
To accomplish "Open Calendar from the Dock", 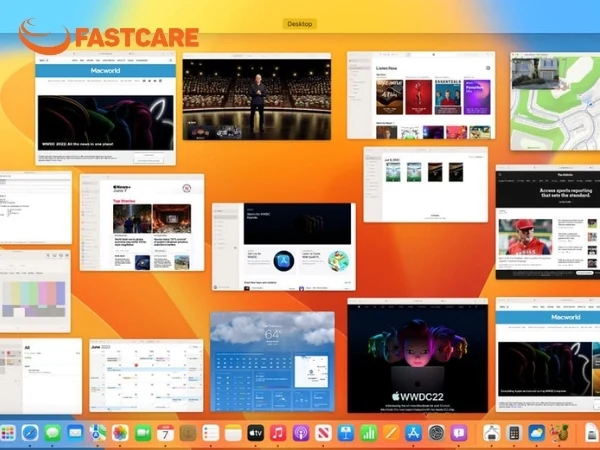I will 165,433.
